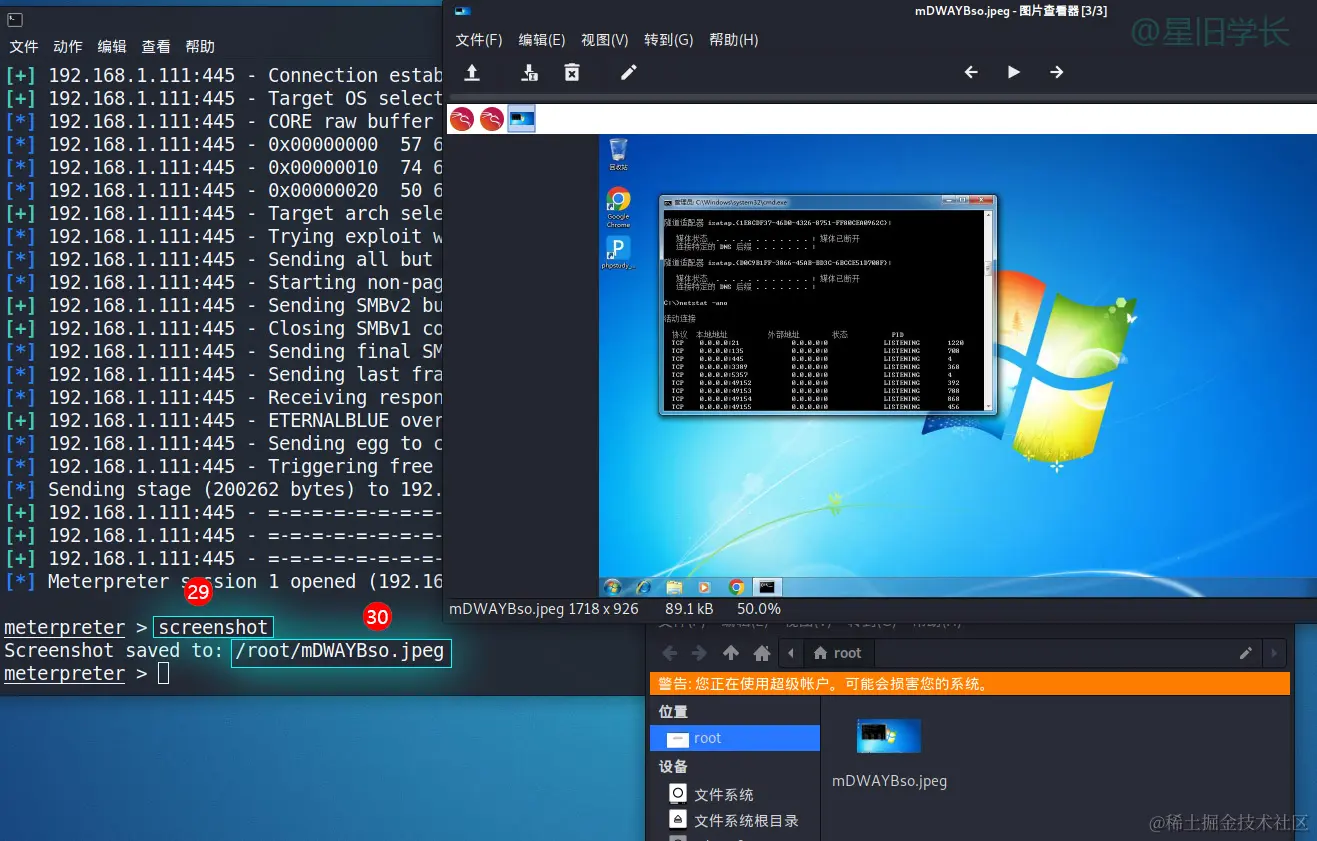Click the mDWAYBso.jpeg file name label in file manager
1317x841 pixels.
[889, 781]
